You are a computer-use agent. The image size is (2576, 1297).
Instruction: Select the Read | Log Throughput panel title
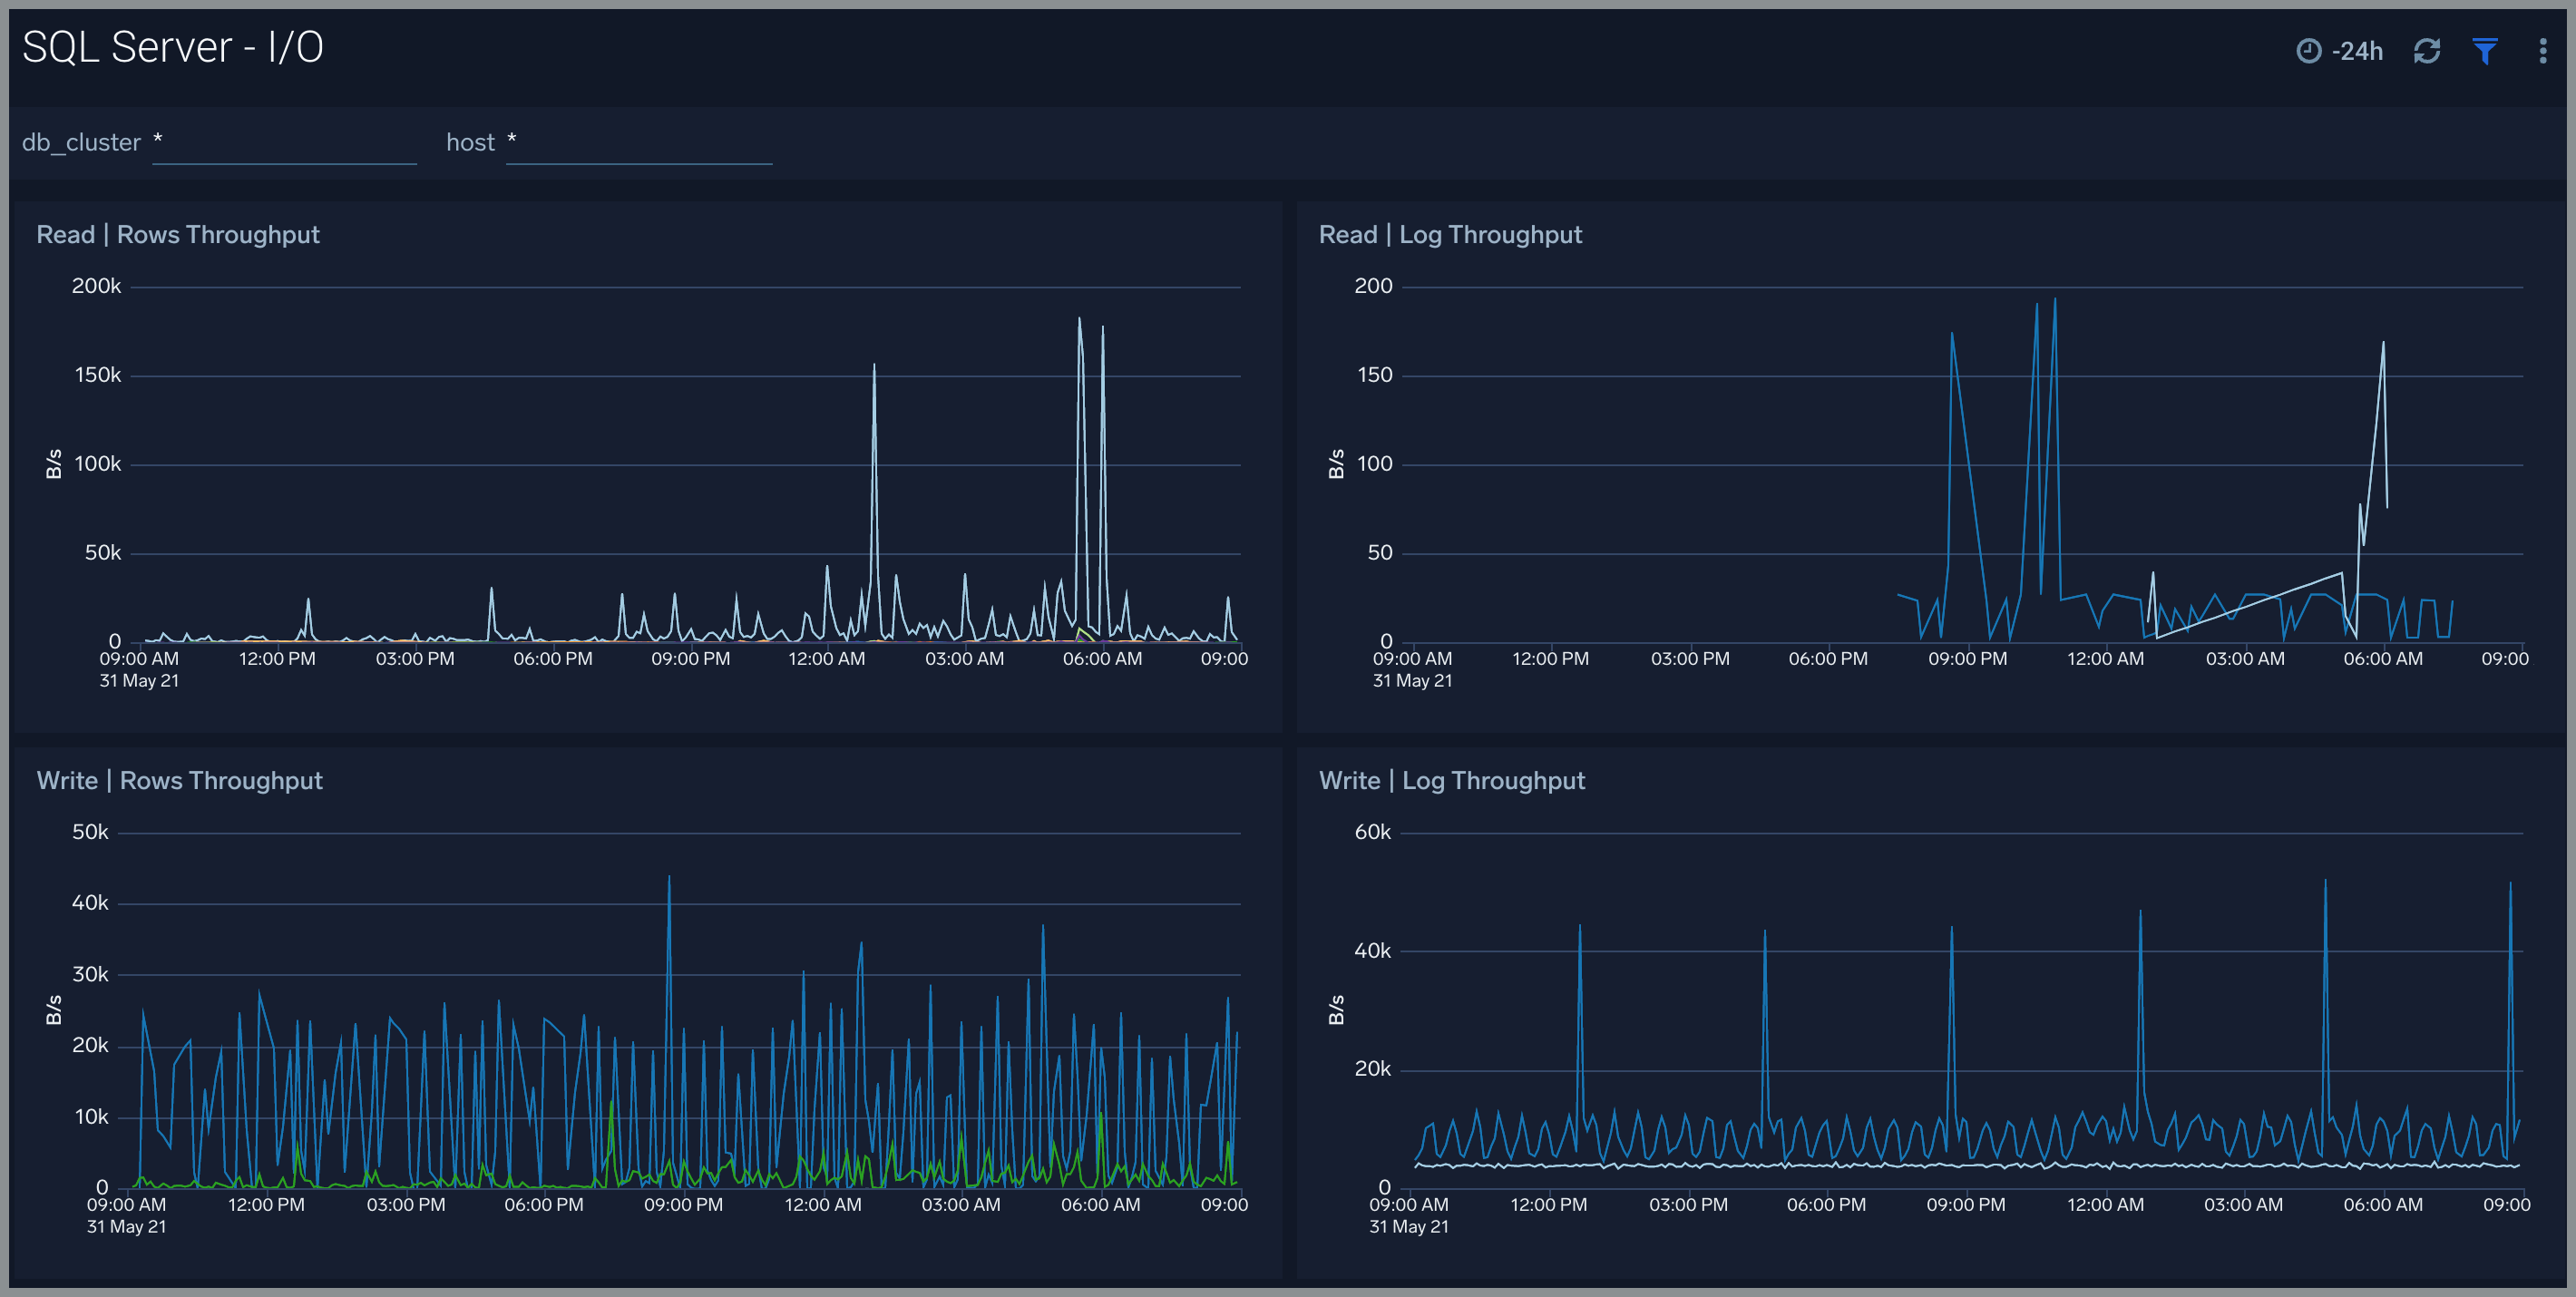(1450, 234)
